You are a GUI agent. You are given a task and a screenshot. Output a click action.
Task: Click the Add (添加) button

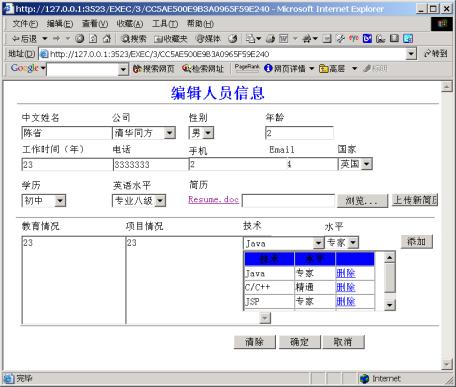pos(417,242)
